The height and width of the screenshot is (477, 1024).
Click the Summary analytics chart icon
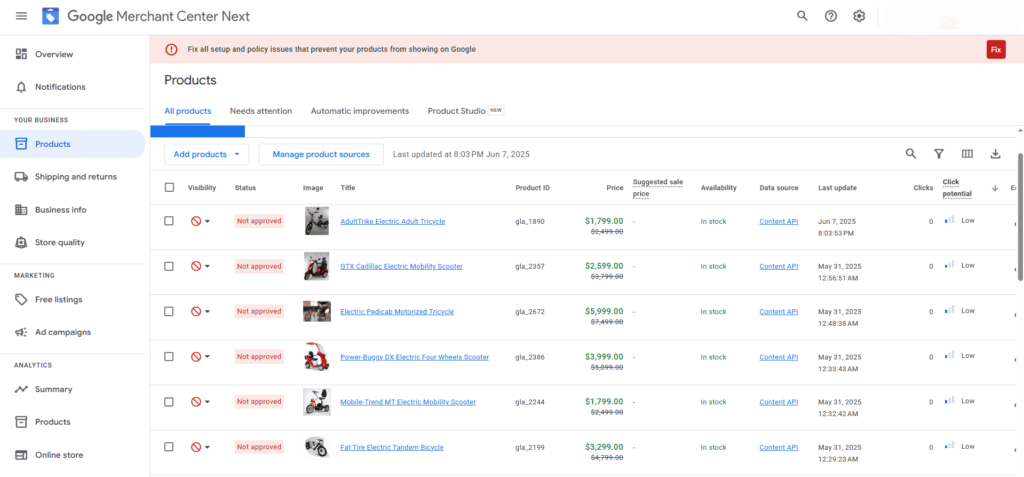pyautogui.click(x=21, y=389)
